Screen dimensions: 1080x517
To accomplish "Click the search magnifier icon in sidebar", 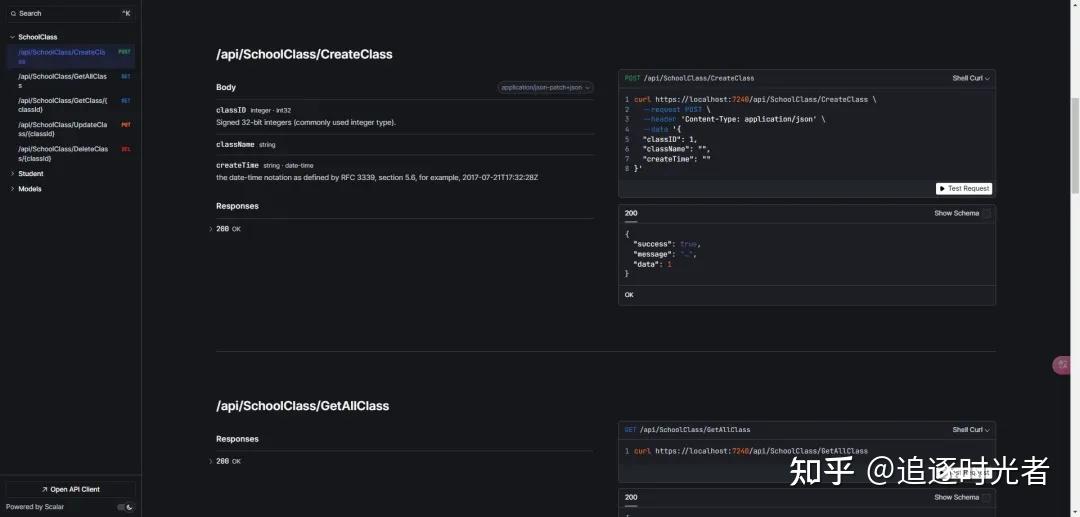I will 12,13.
